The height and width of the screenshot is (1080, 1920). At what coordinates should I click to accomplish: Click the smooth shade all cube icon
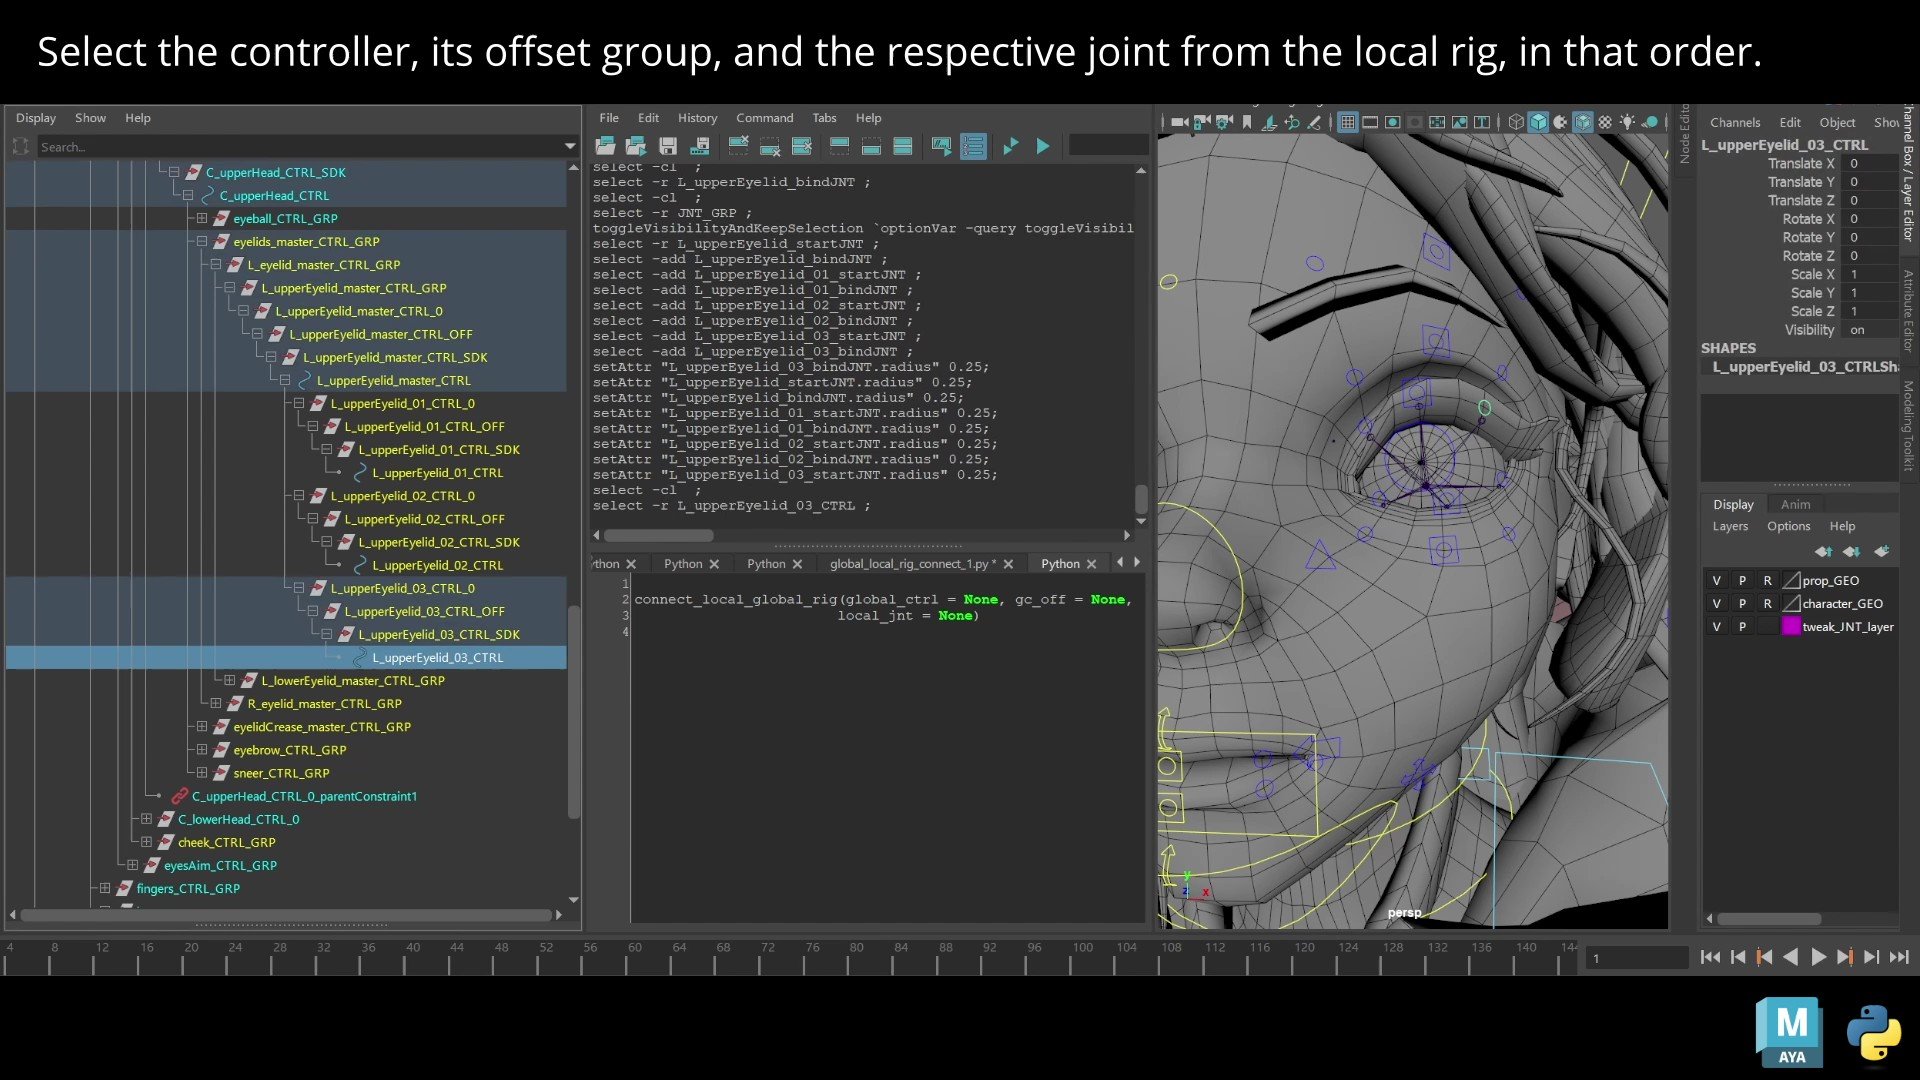[x=1537, y=122]
